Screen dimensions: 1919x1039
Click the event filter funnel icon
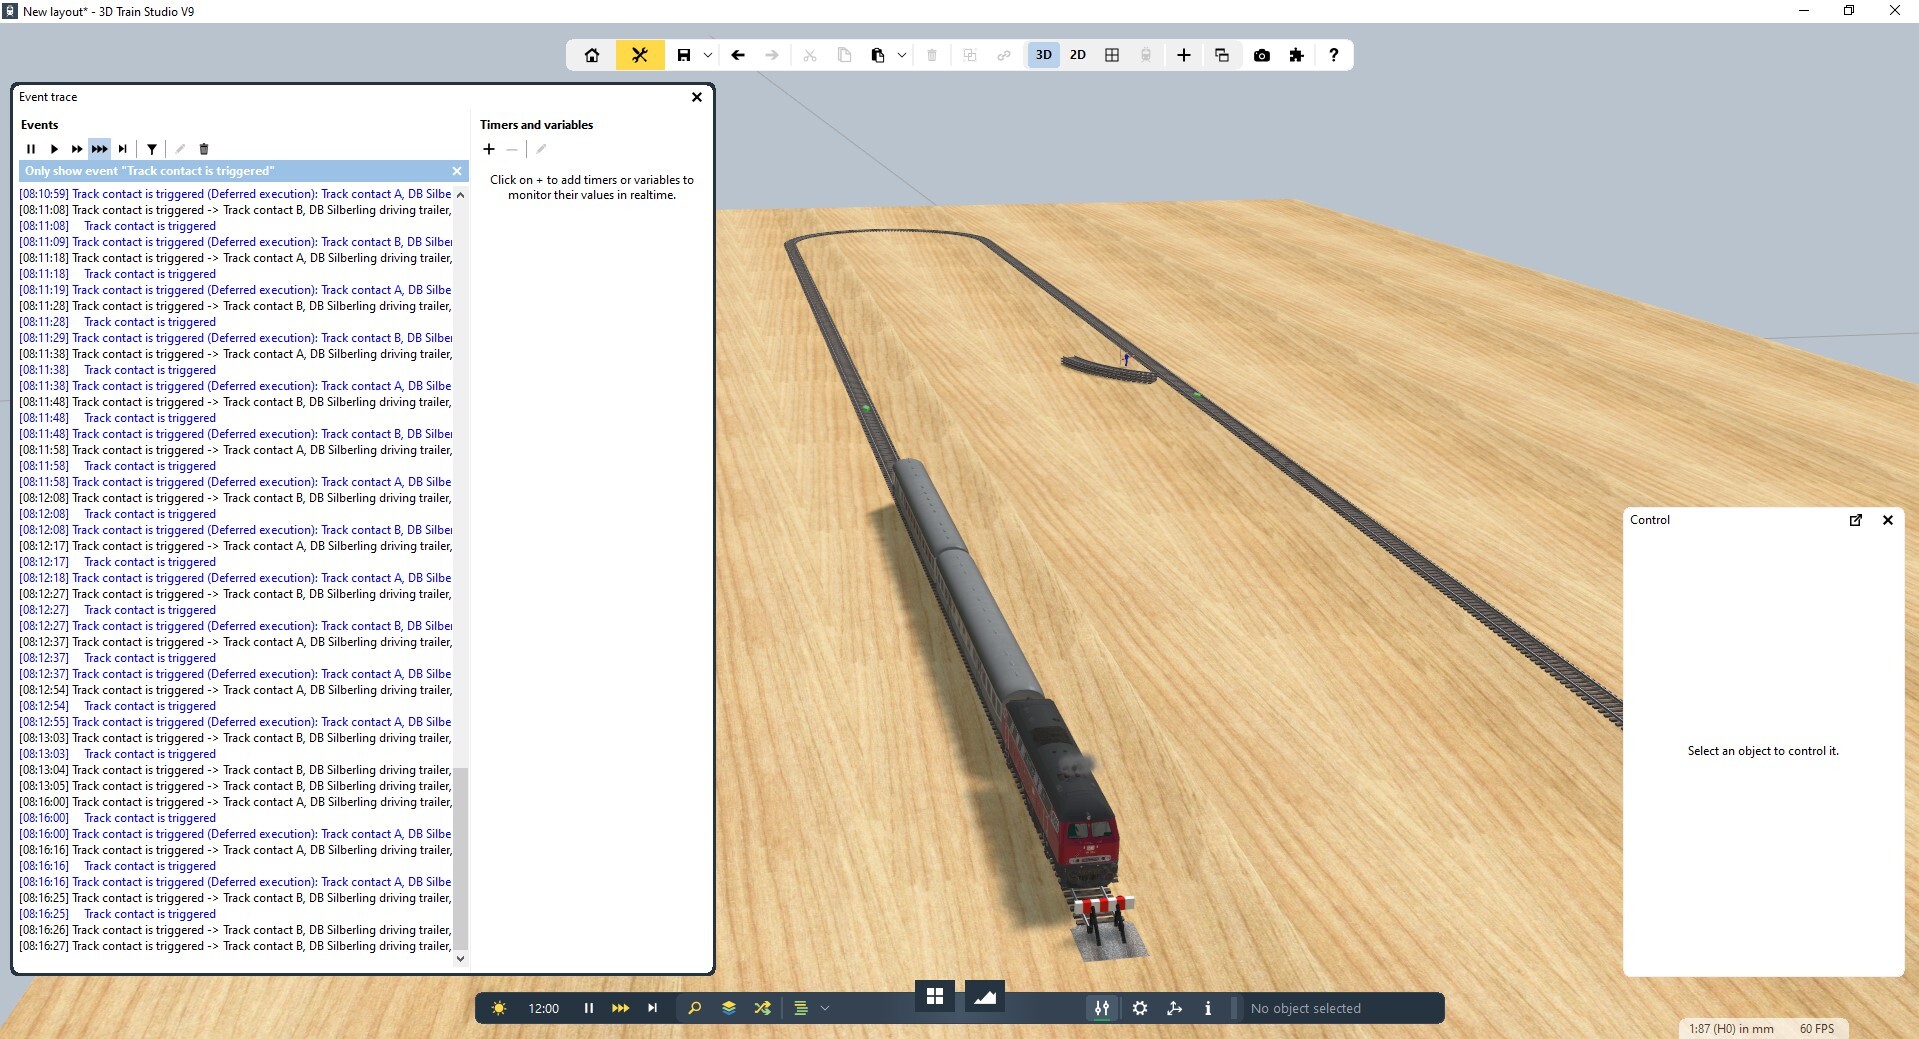pos(152,149)
